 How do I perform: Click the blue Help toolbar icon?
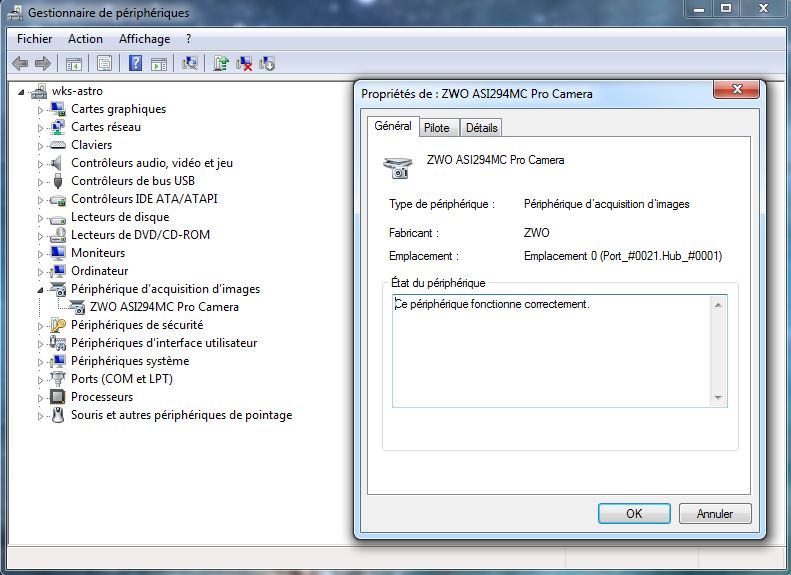135,64
